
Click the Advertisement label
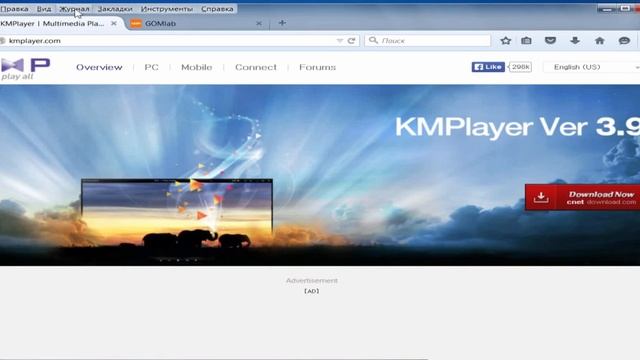tap(312, 280)
